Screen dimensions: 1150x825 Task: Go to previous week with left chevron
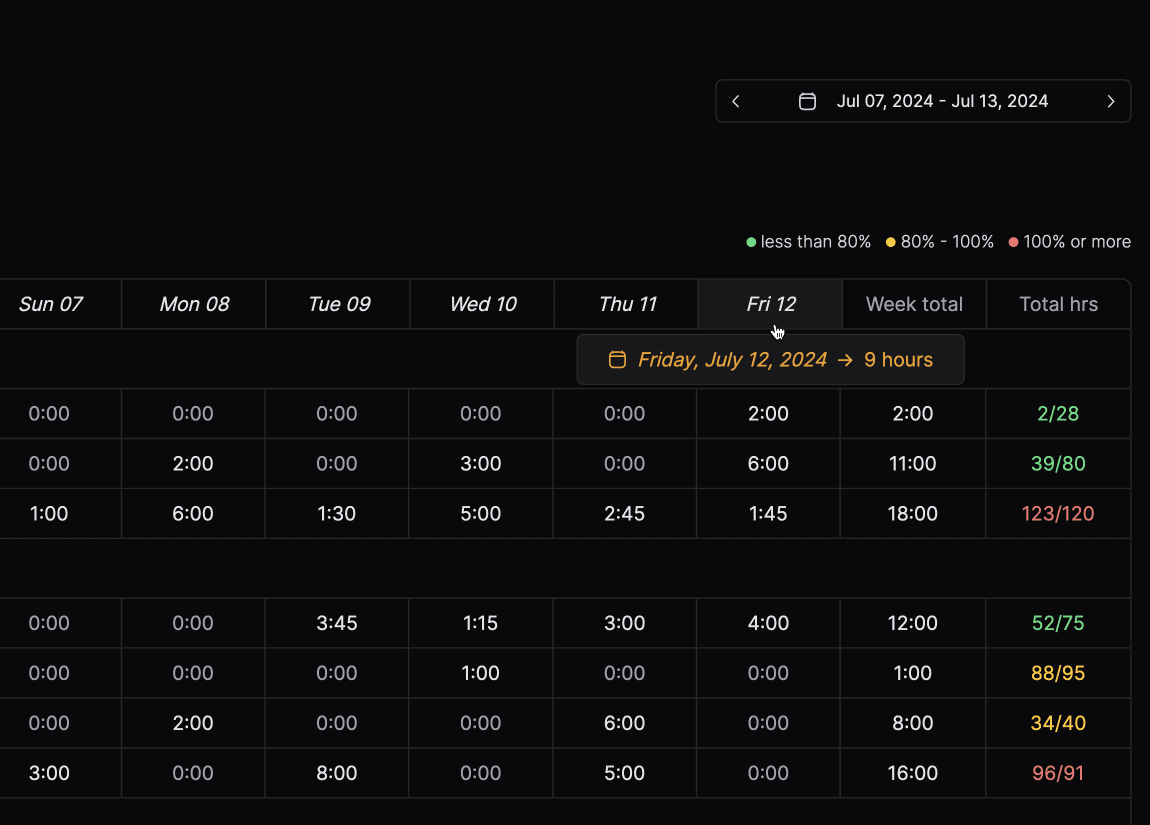[736, 101]
